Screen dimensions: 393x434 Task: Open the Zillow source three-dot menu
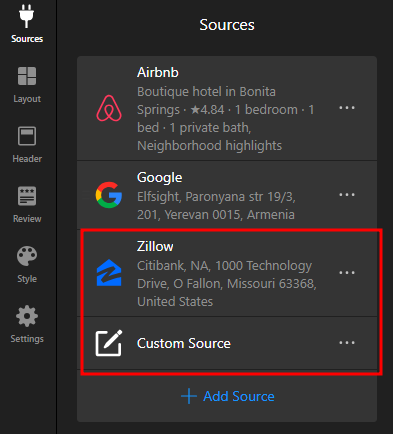click(x=347, y=273)
